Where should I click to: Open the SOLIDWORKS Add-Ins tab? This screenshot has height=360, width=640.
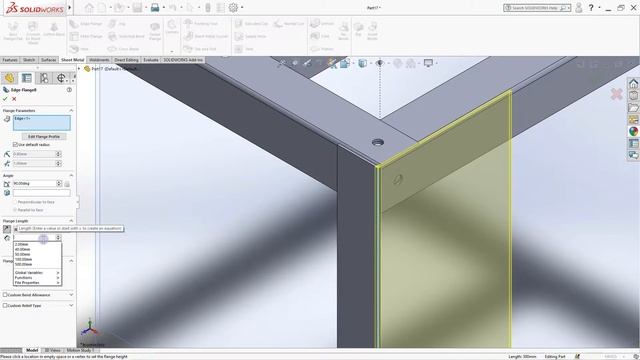[183, 60]
